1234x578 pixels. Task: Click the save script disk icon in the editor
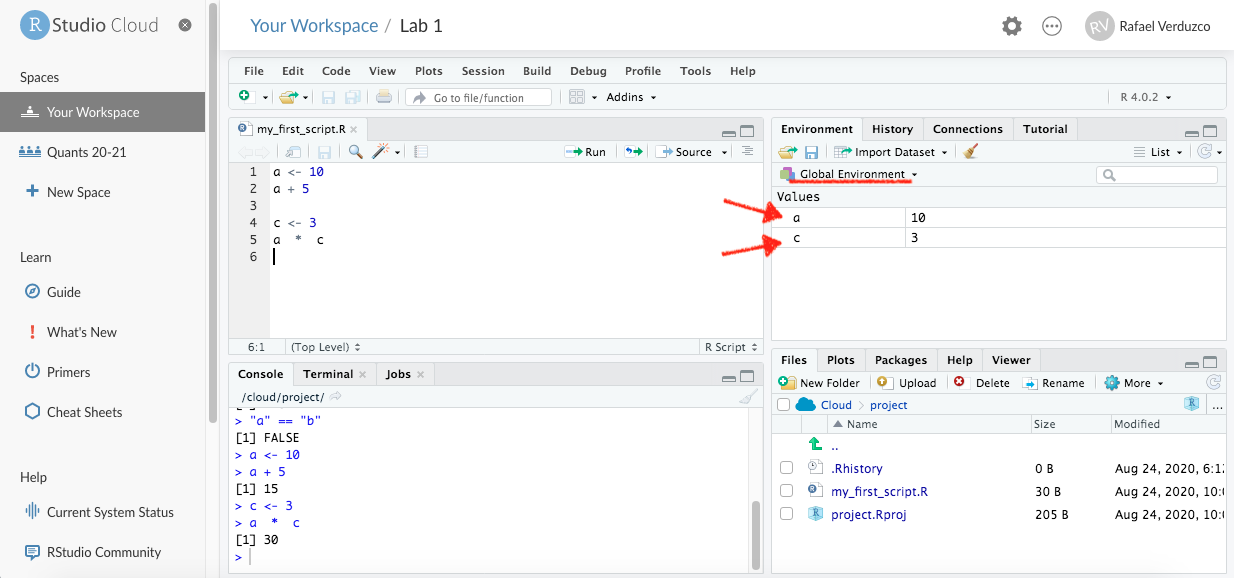324,152
